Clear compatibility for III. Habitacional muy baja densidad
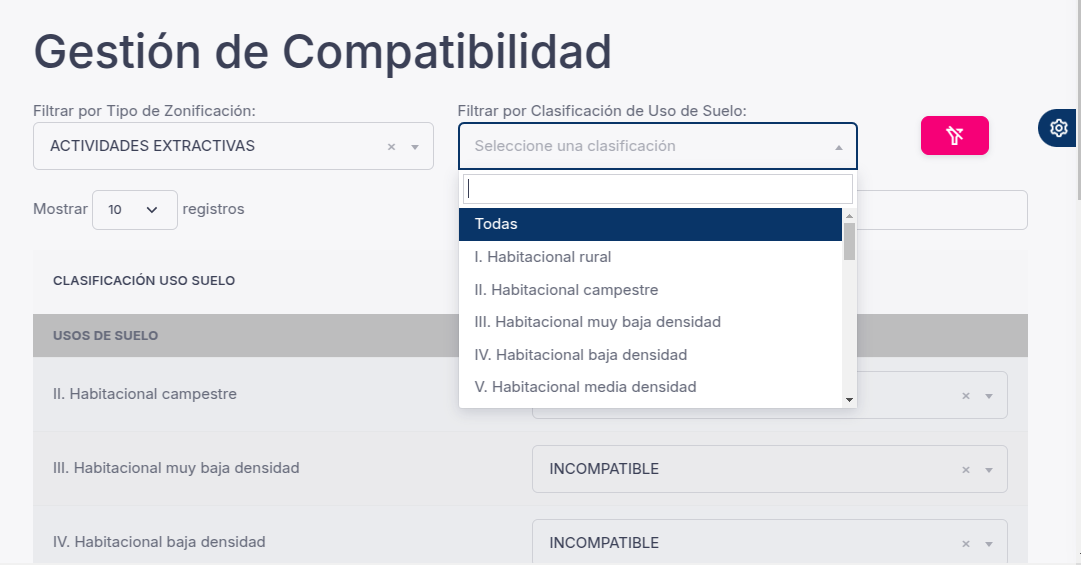The image size is (1081, 565). 966,470
